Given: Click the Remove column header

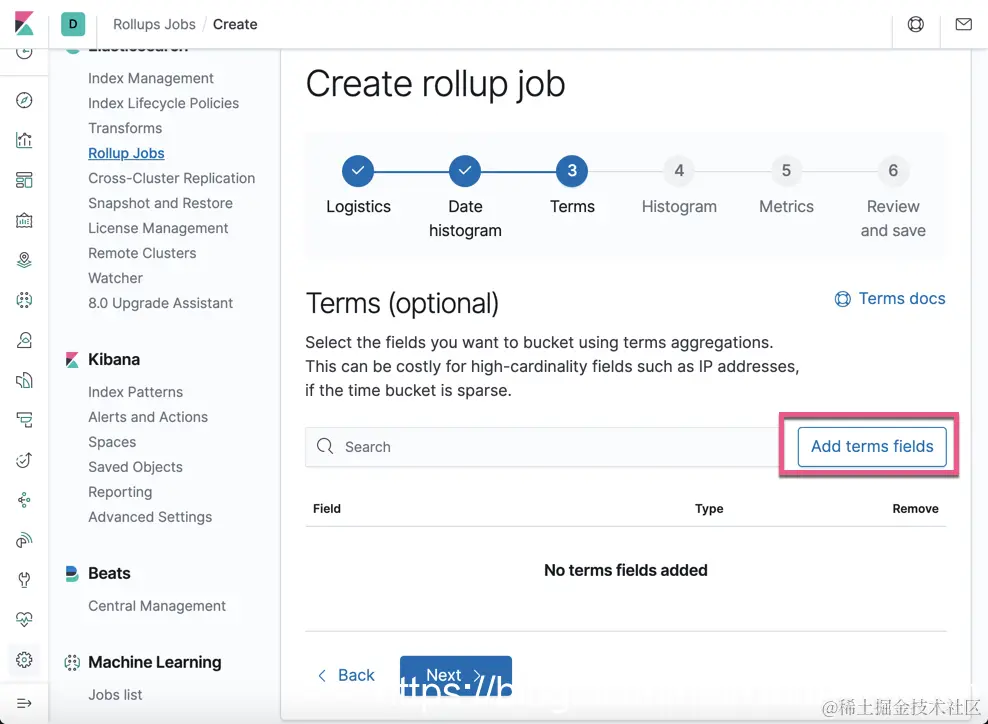Looking at the screenshot, I should click(915, 509).
